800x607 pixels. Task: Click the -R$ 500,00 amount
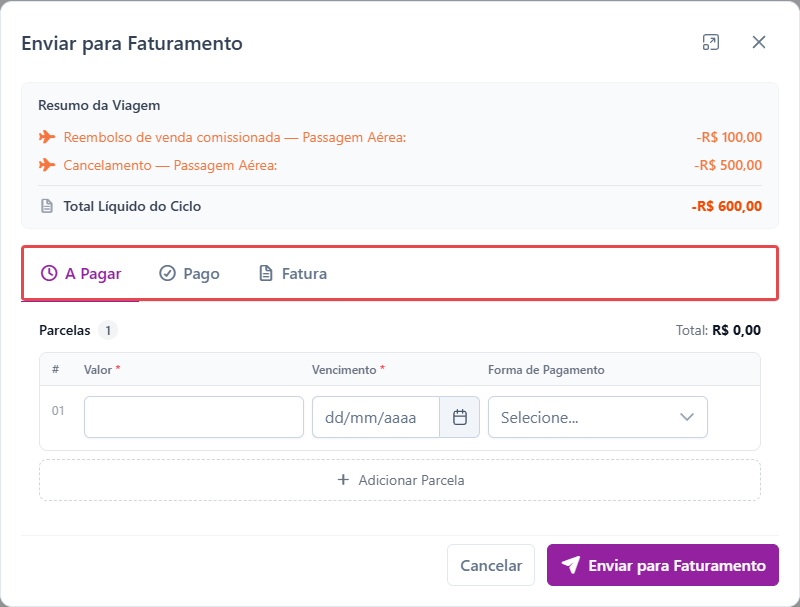point(728,165)
